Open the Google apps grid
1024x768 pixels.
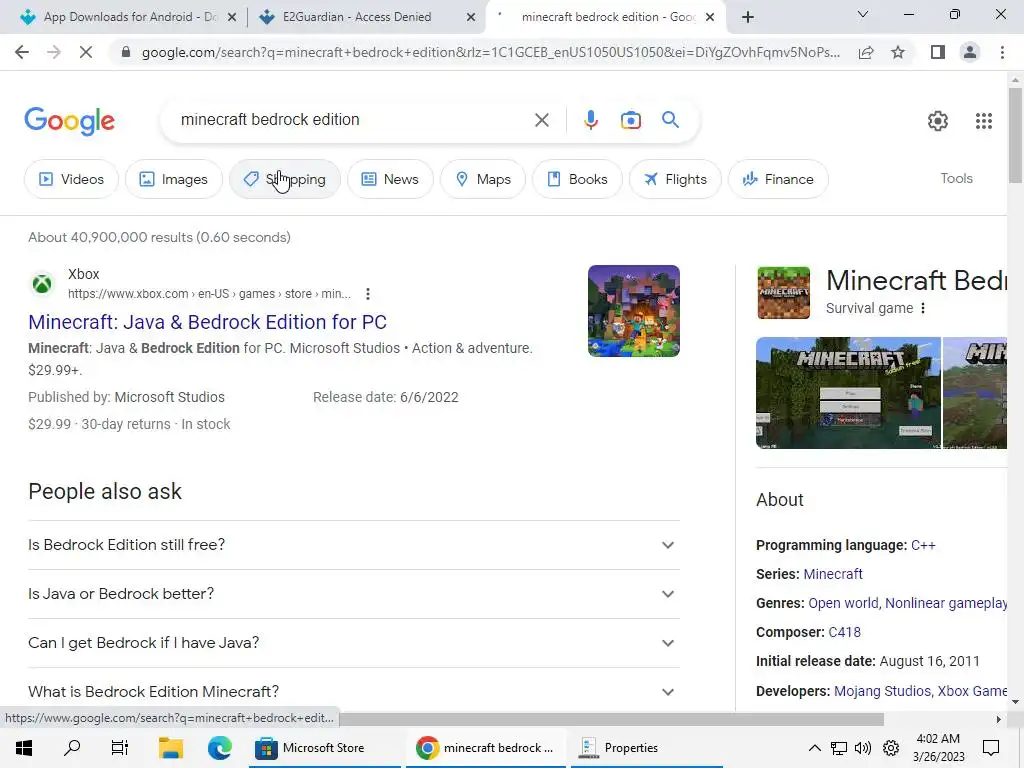click(984, 121)
